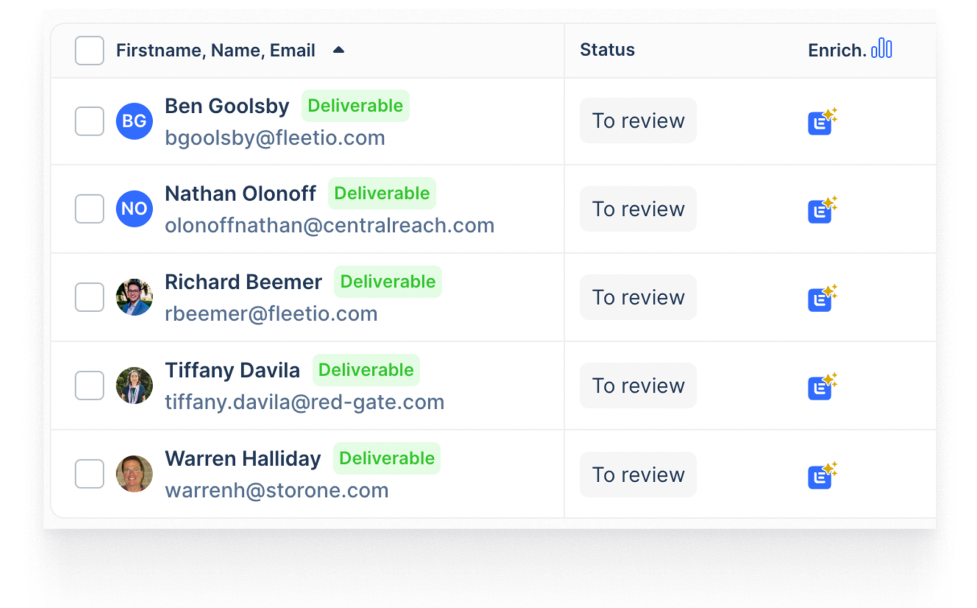977x608 pixels.
Task: Click Tiffany Davila's profile photo
Action: tap(134, 386)
